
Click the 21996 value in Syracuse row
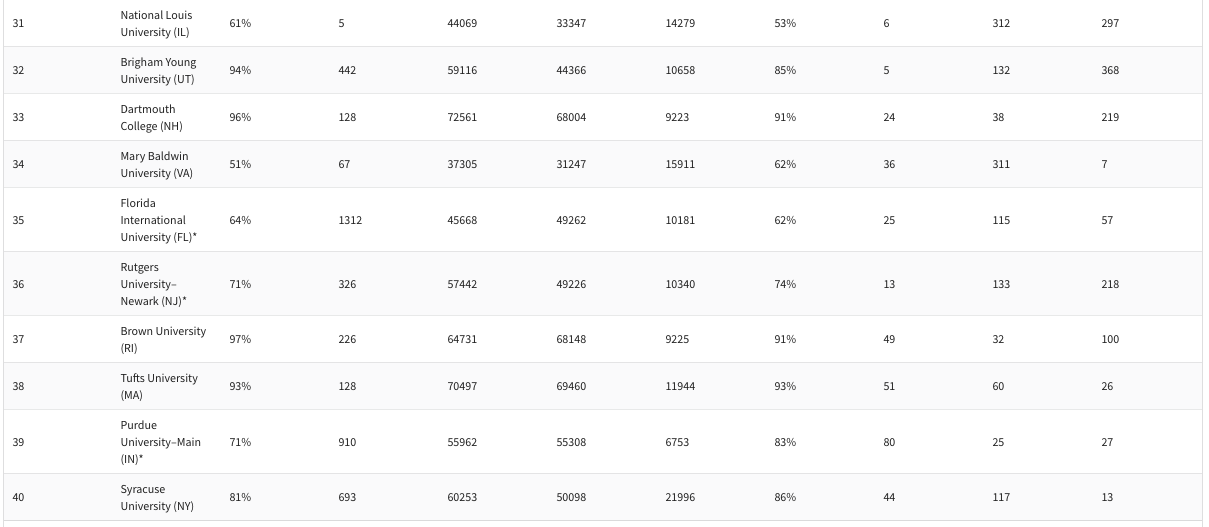pyautogui.click(x=680, y=497)
